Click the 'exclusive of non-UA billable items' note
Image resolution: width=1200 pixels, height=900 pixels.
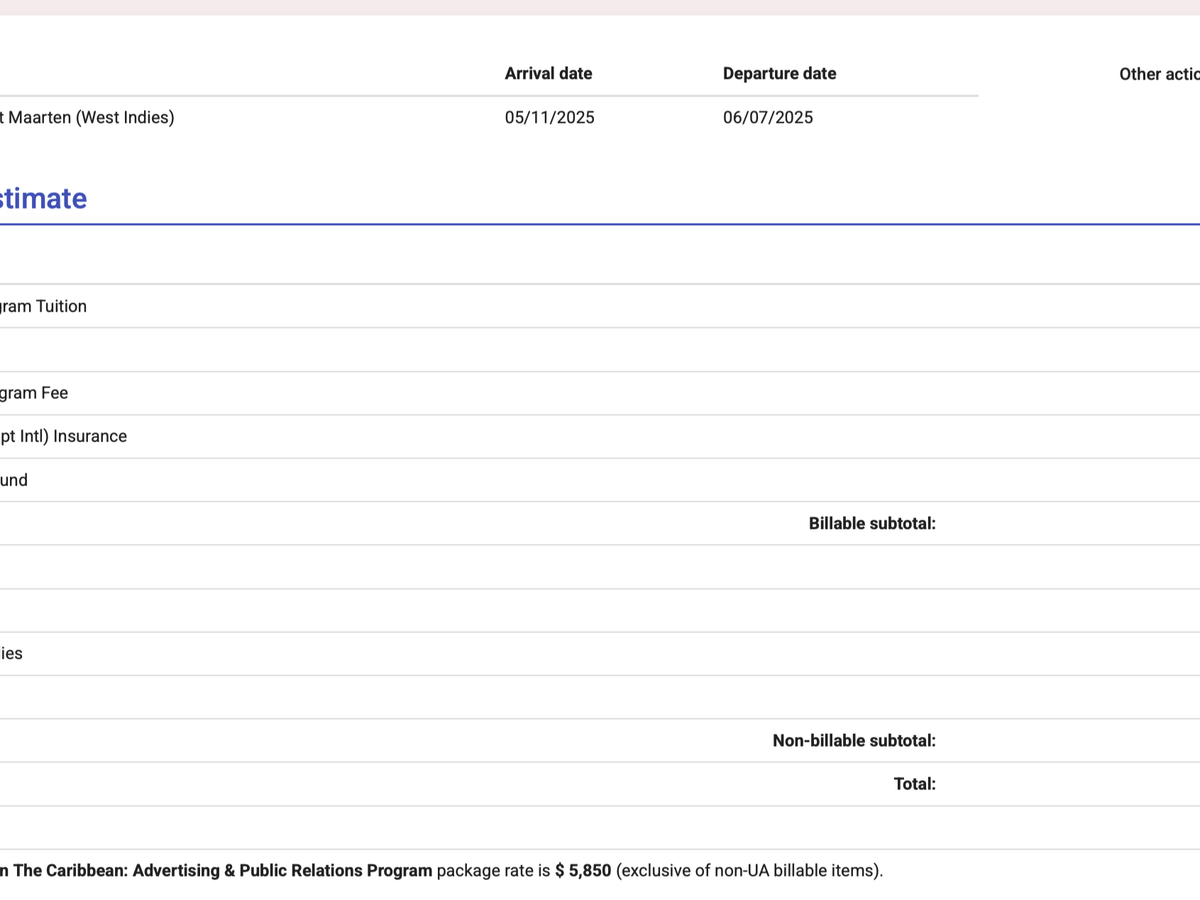pos(749,871)
